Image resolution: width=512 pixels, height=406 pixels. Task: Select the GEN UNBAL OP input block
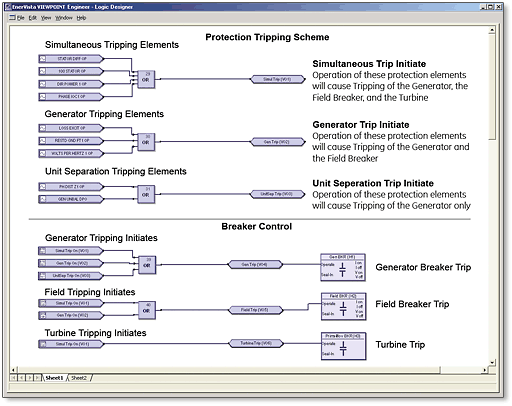pyautogui.click(x=71, y=199)
